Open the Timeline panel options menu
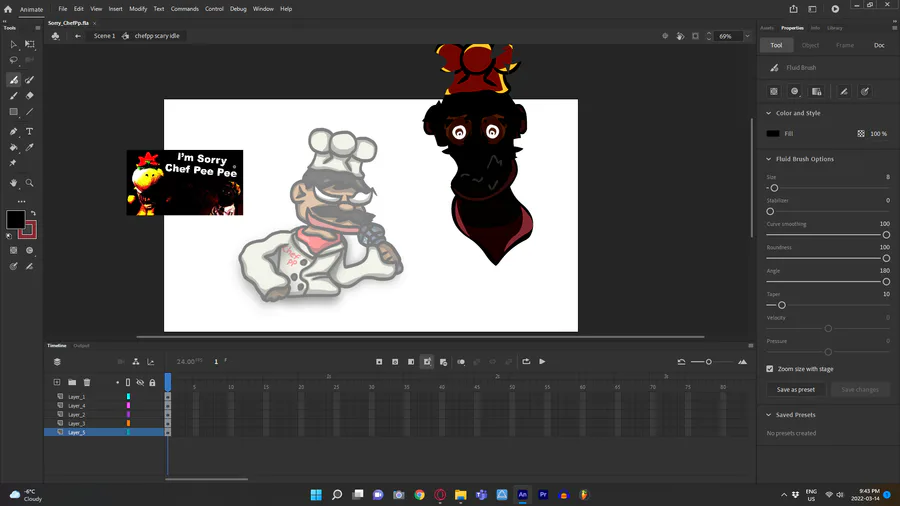Screen dimensions: 900x506 tap(750, 345)
